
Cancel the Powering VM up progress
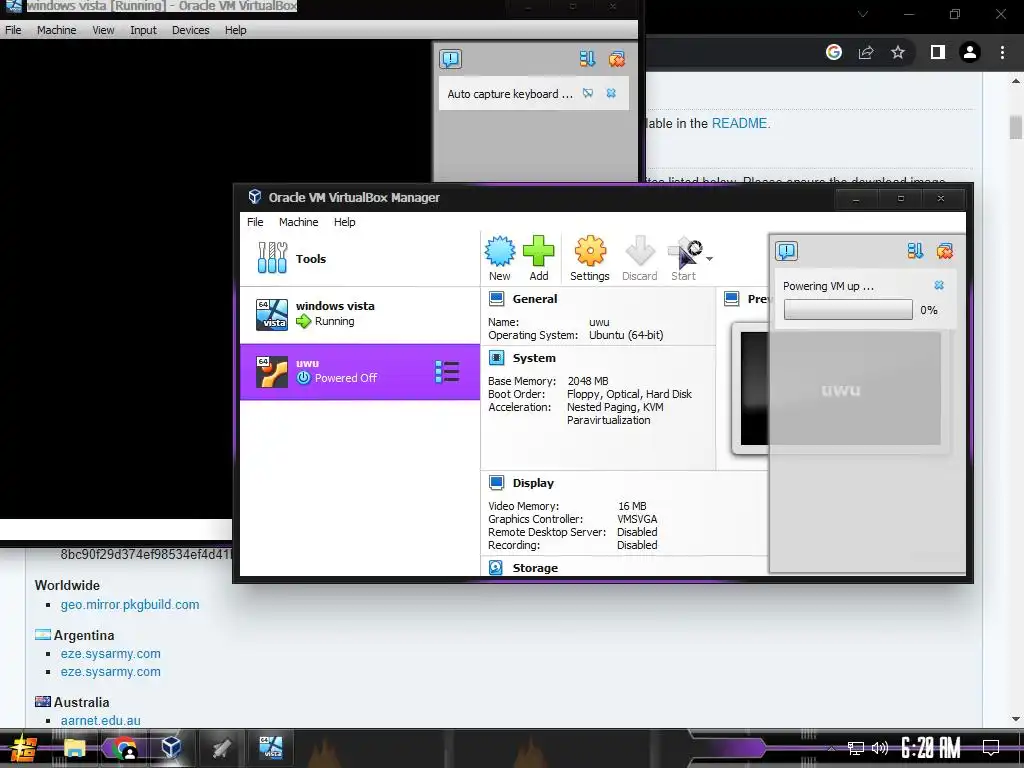coord(939,285)
